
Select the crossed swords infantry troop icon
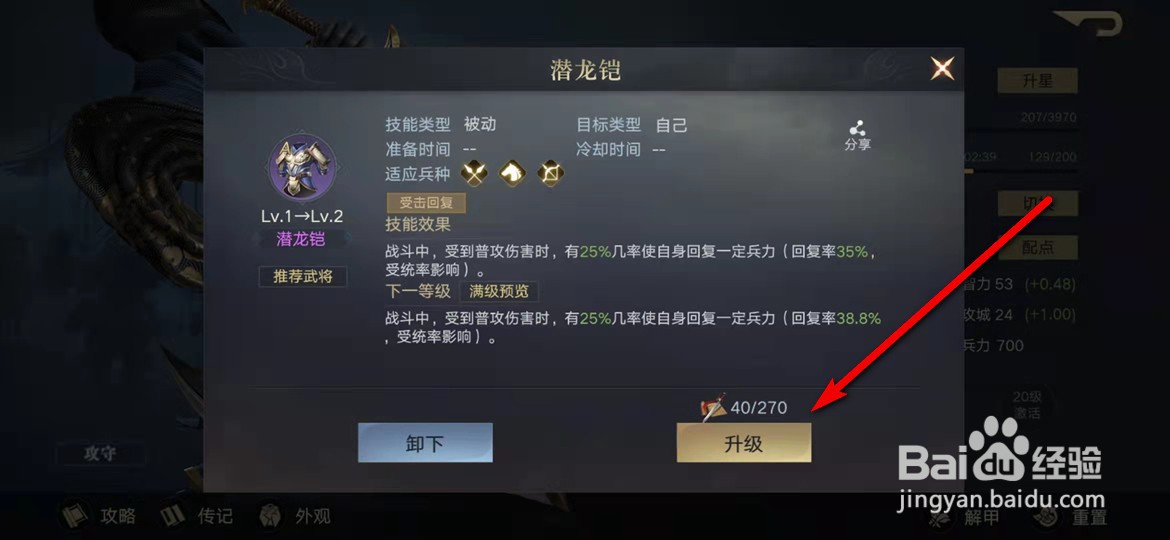pyautogui.click(x=475, y=174)
